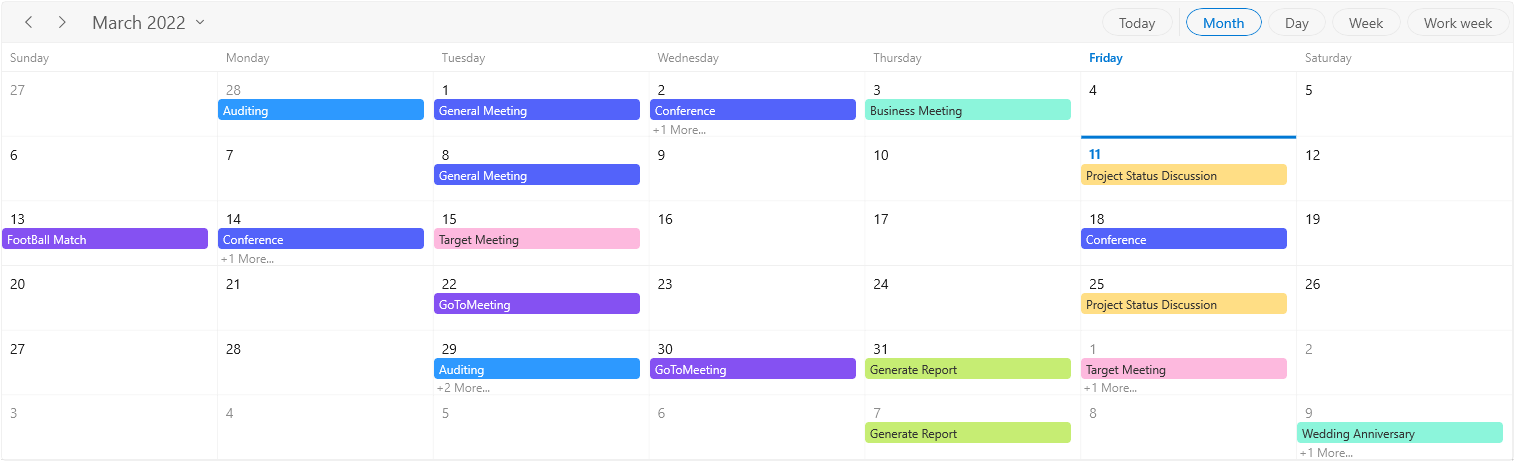Select the Auditing event on February 28

[321, 111]
